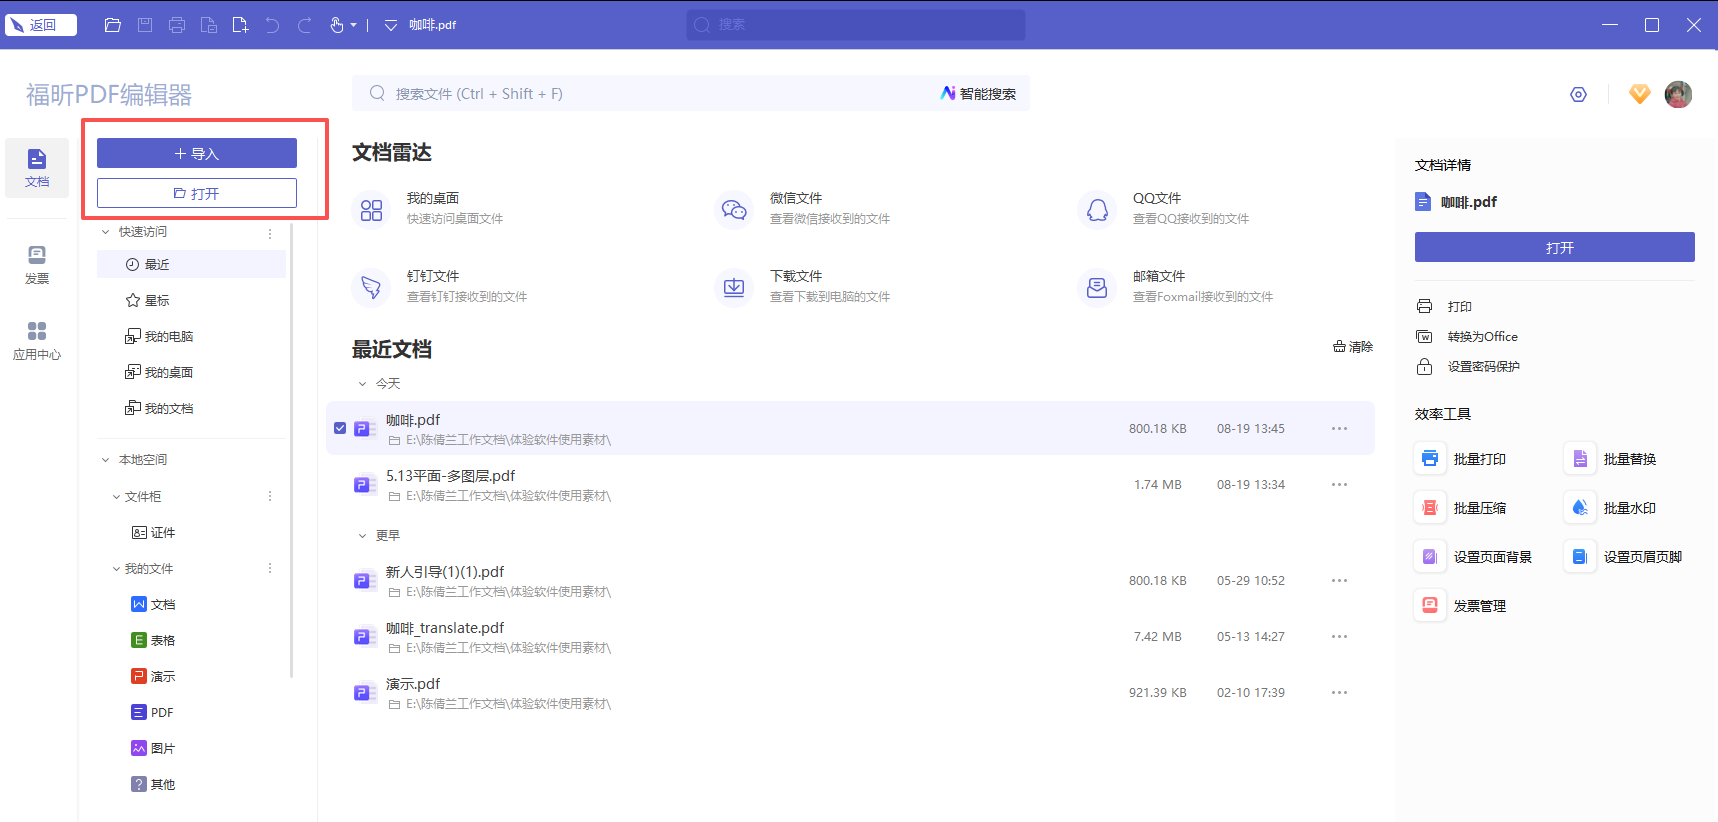Switch to the 文档 sidebar tab
This screenshot has height=822, width=1718.
click(37, 168)
